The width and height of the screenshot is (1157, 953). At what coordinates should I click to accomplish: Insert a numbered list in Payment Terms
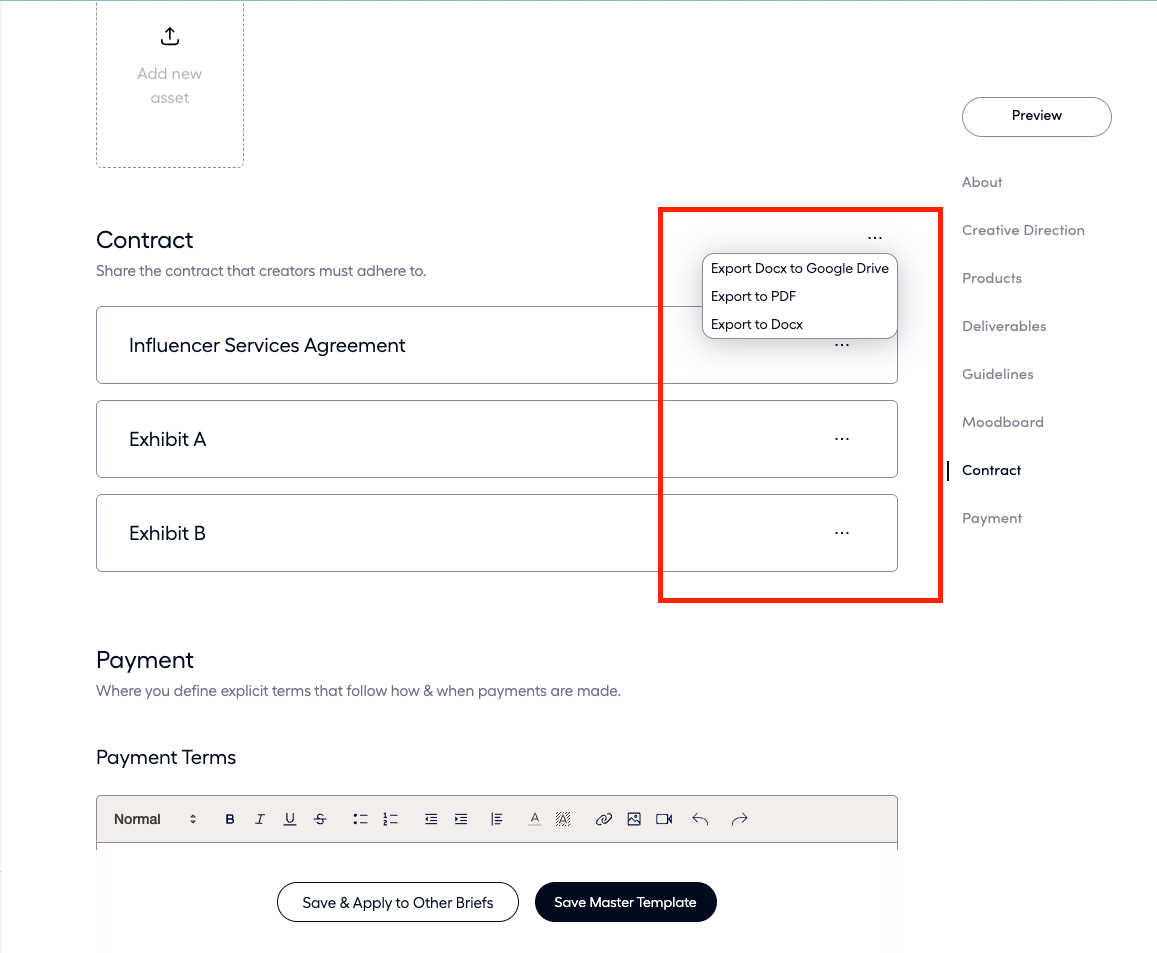(x=391, y=819)
